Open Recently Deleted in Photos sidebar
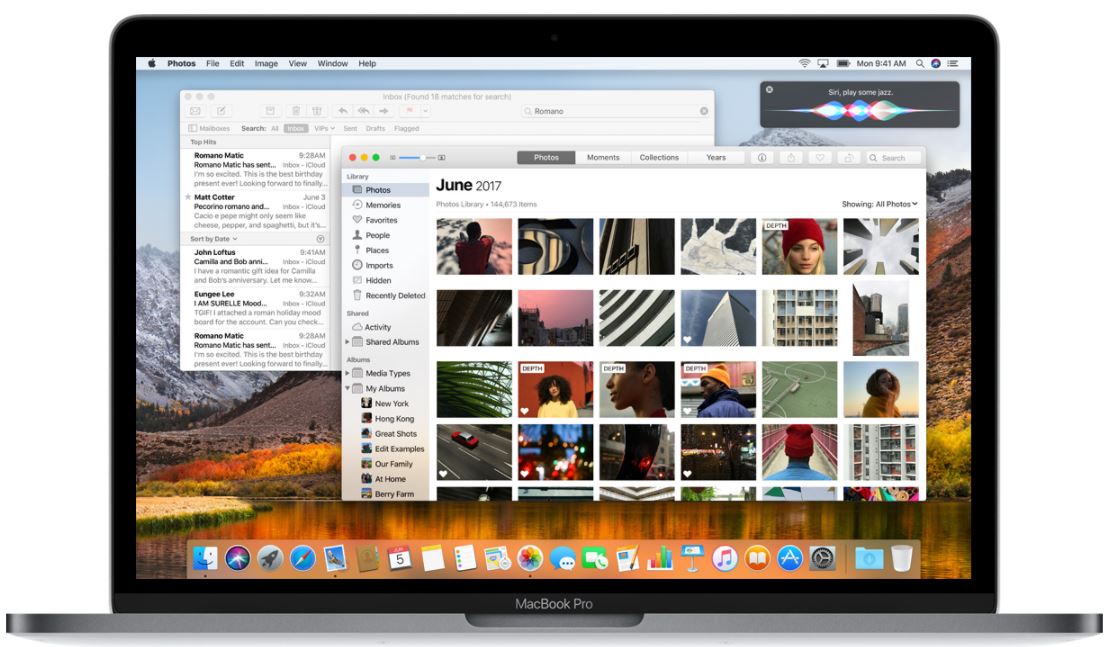1108x647 pixels. pyautogui.click(x=395, y=296)
